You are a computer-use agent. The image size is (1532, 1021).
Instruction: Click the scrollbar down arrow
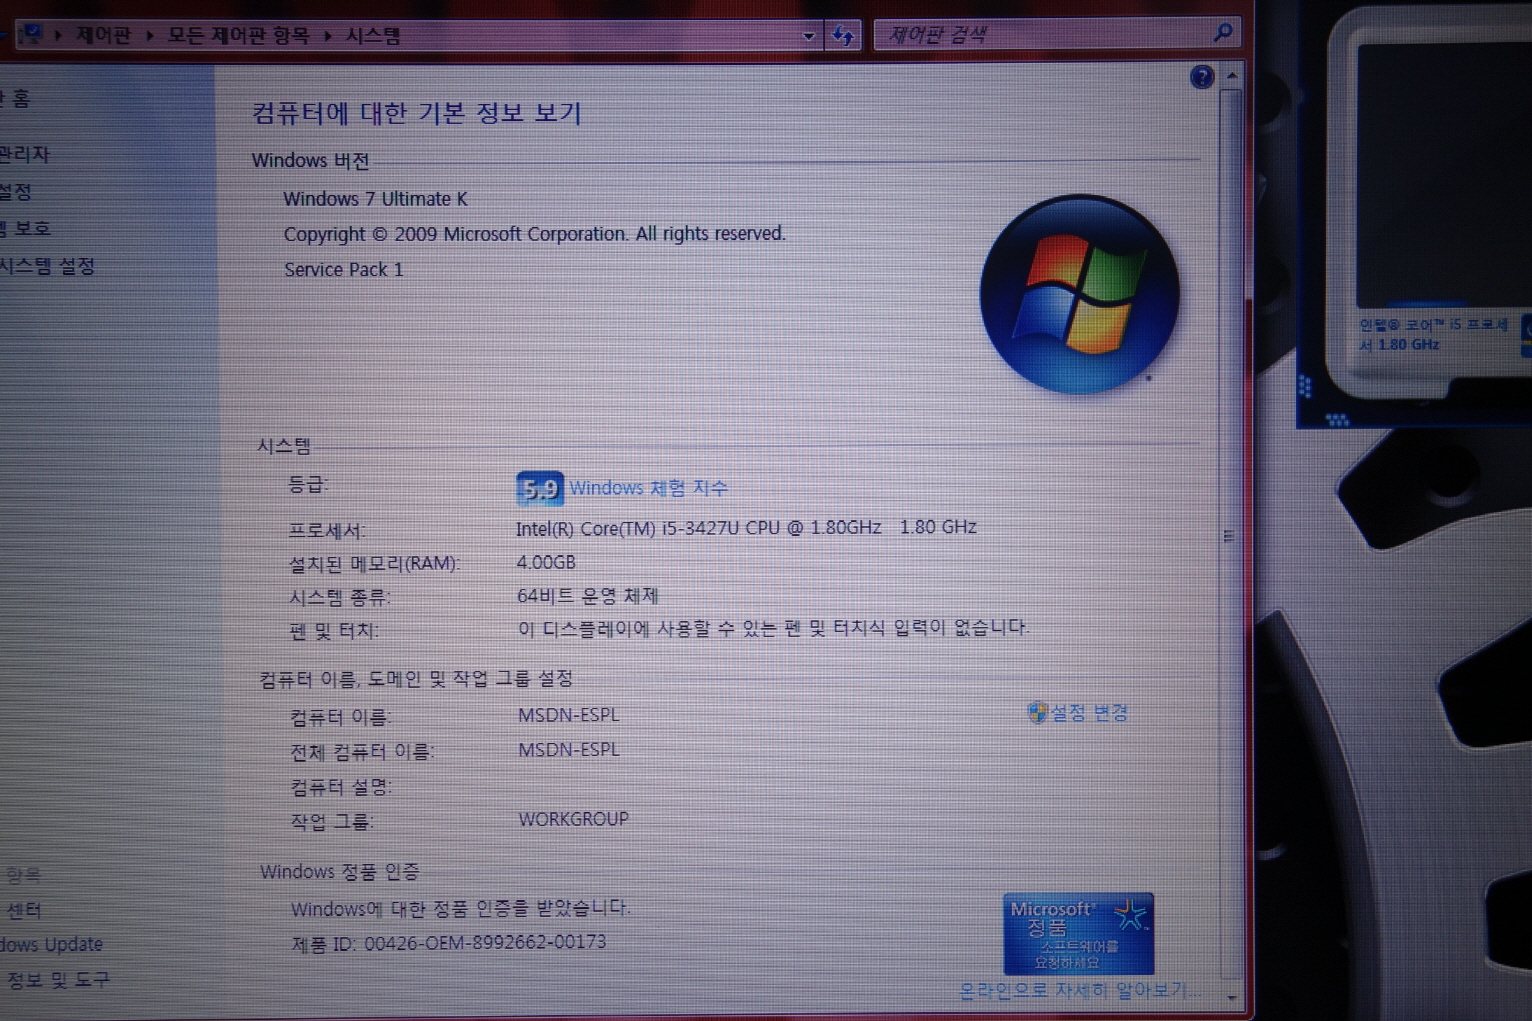coord(1231,997)
